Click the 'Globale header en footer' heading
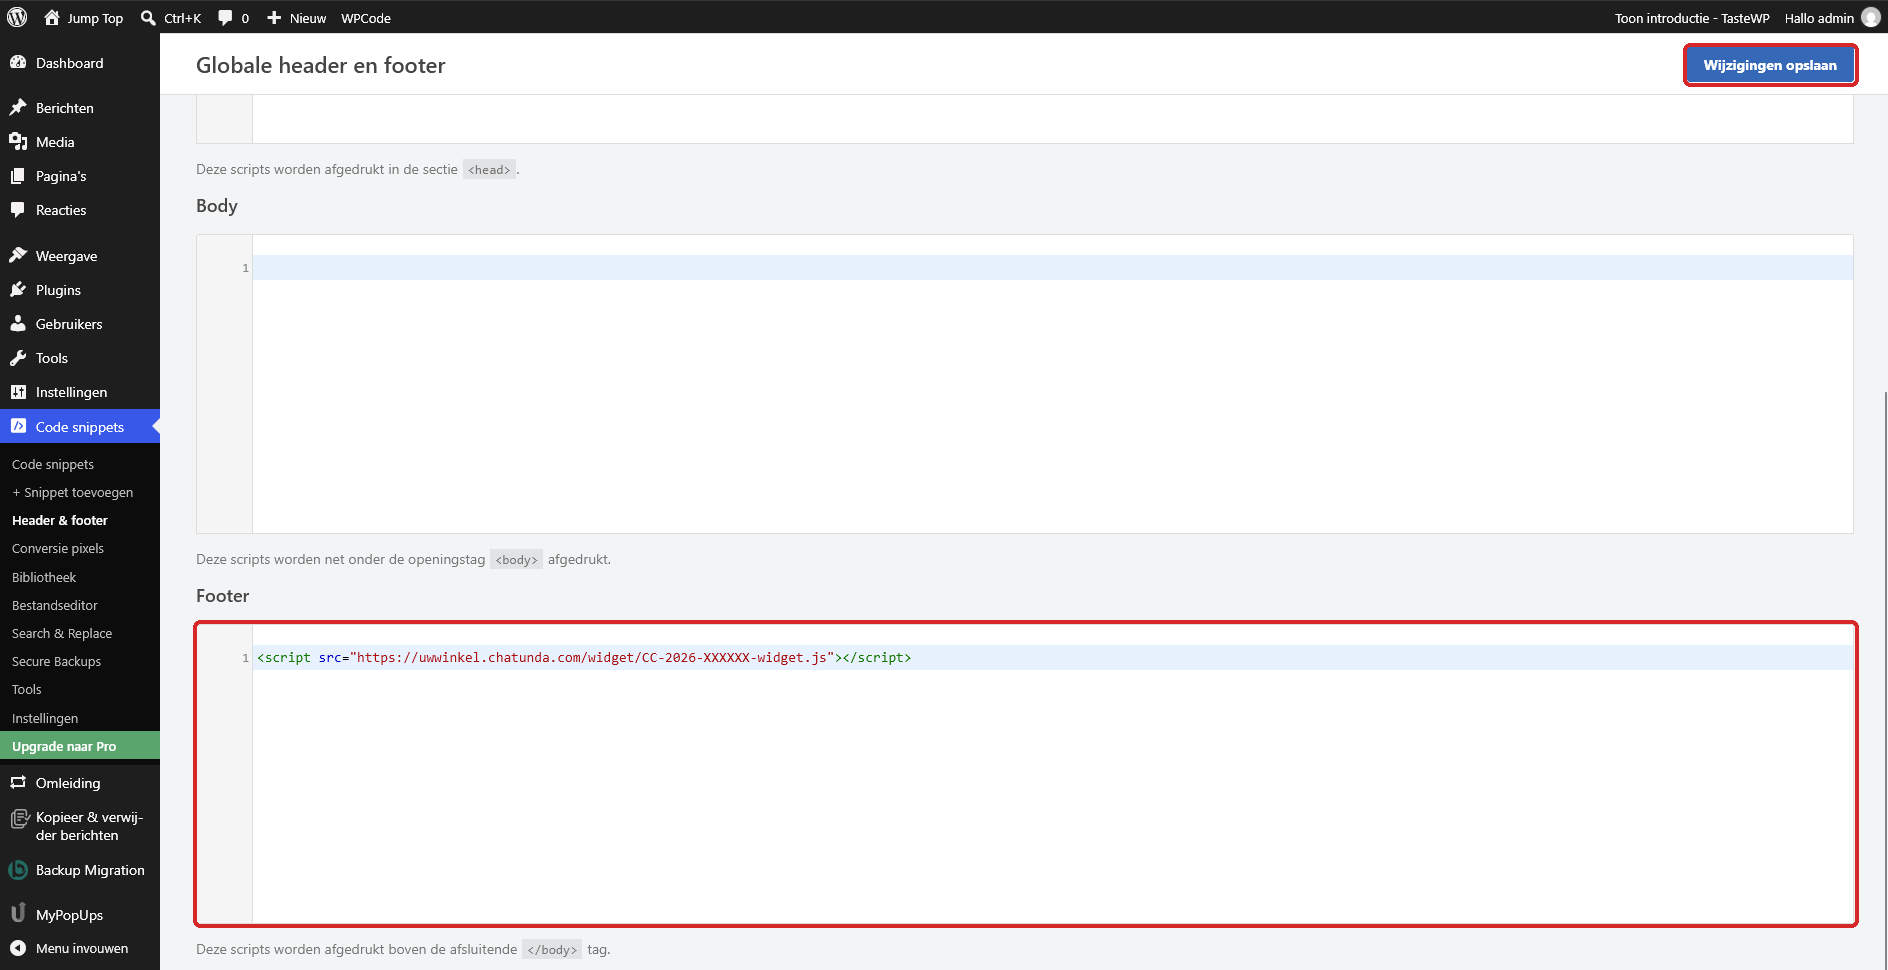Screen dimensions: 1888x970 pos(321,65)
